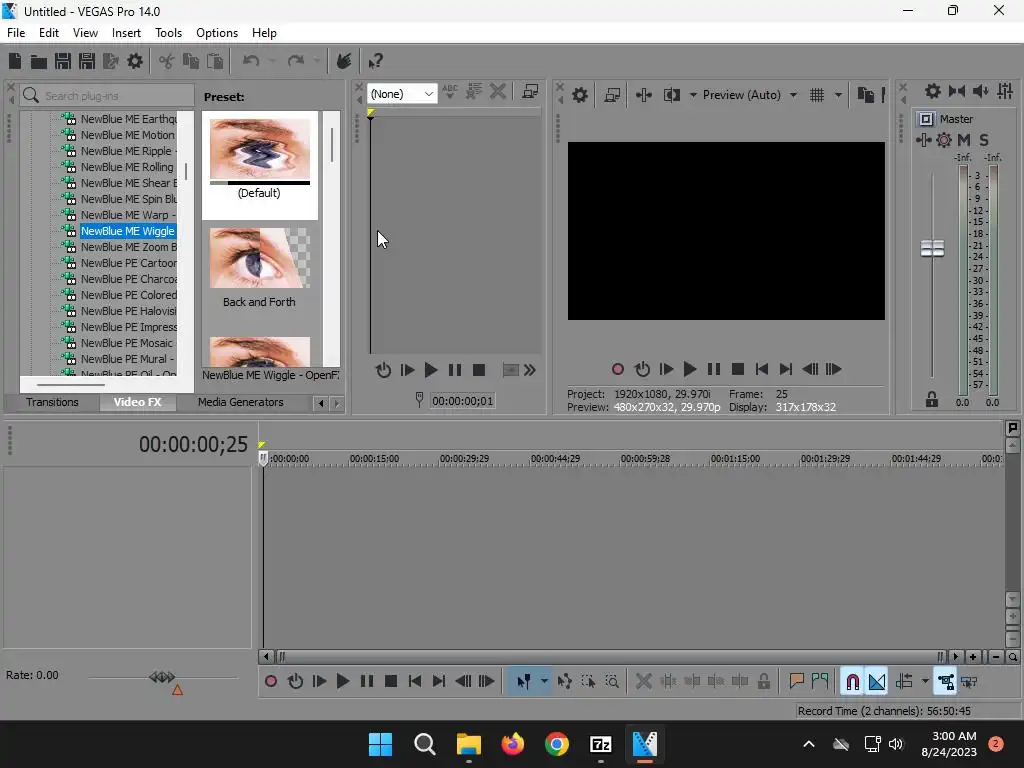
Task: Open the Edit menu
Action: [49, 33]
